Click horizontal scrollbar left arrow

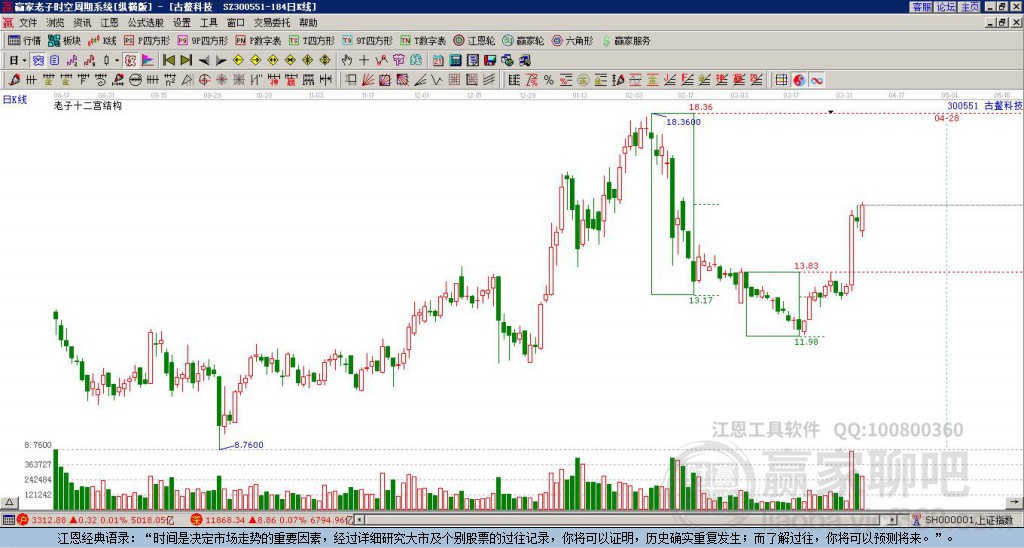[x=359, y=520]
